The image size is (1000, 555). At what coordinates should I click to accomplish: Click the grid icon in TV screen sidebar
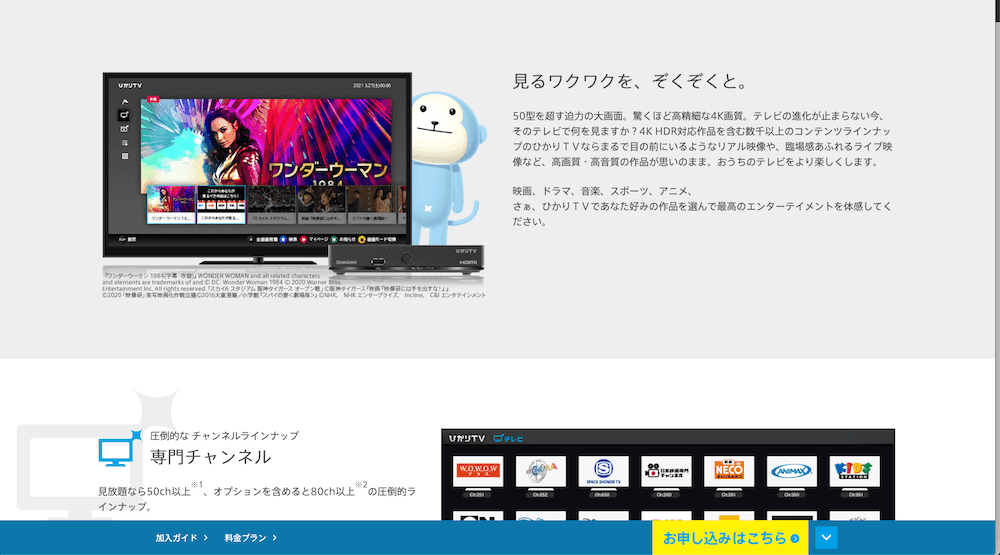(125, 156)
